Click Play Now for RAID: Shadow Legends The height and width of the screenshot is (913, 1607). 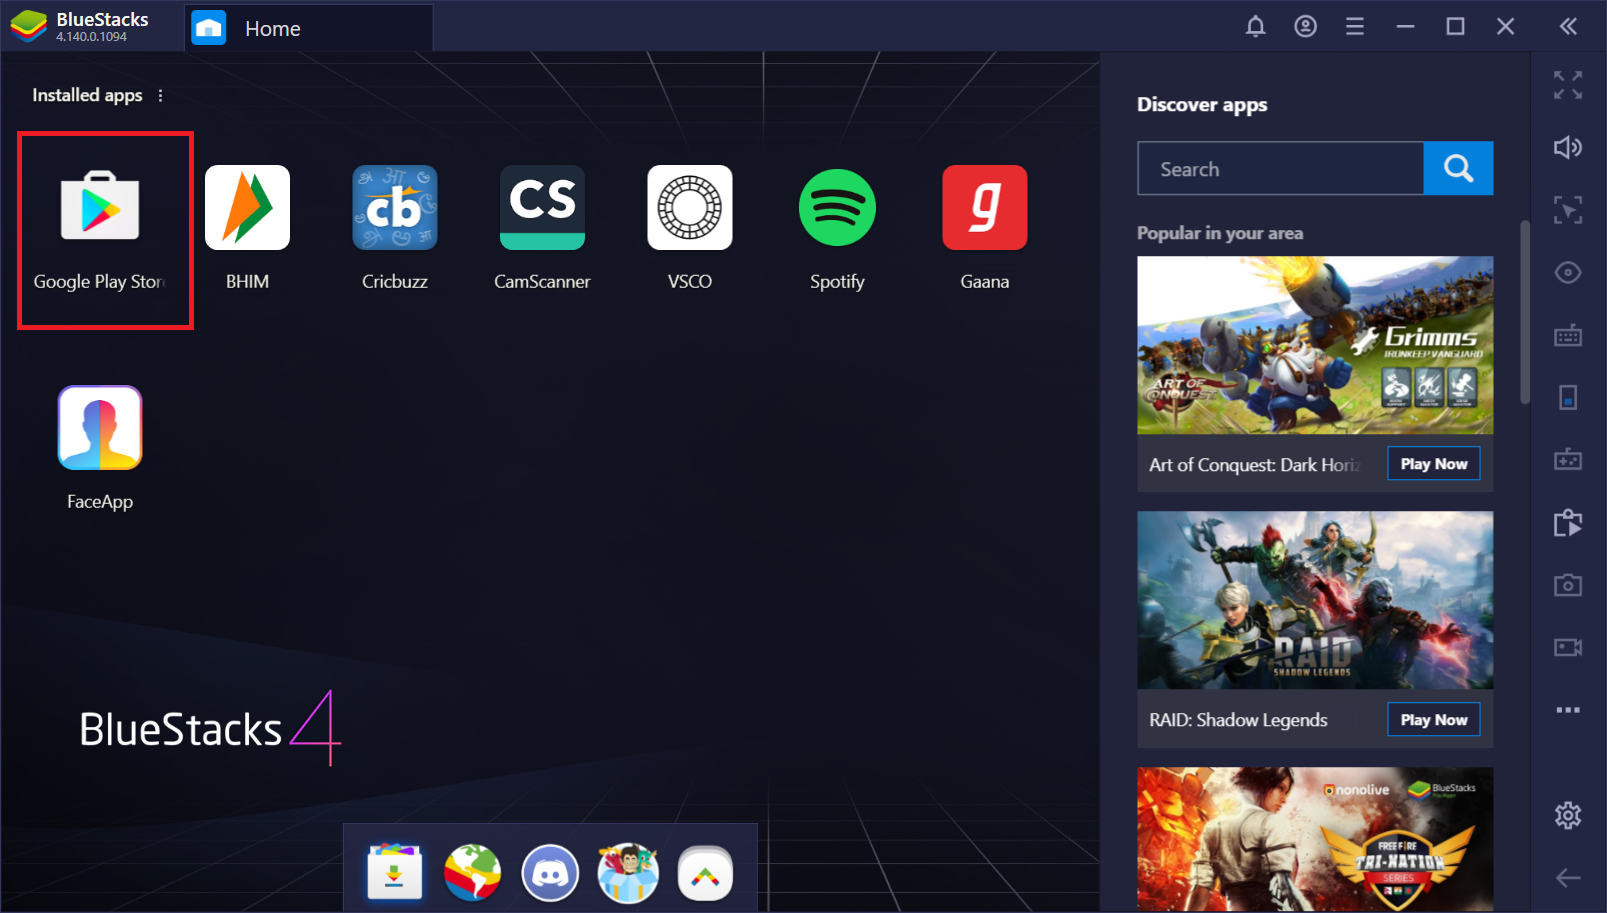(1433, 720)
